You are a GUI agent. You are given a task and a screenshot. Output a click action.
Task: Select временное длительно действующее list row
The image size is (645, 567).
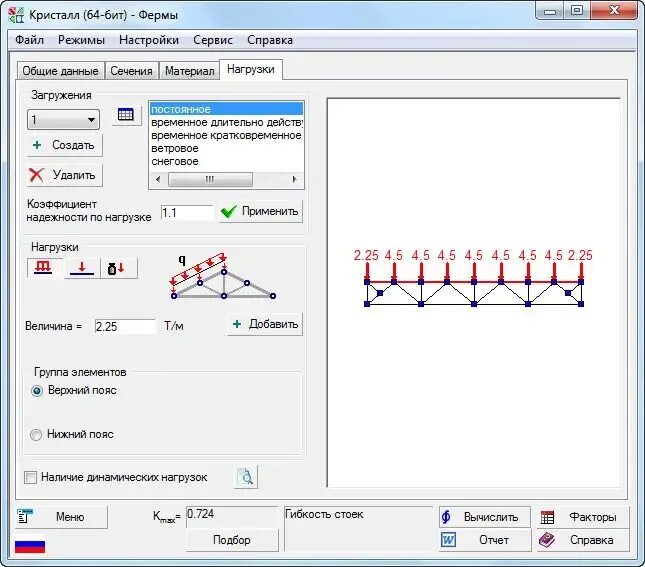[x=227, y=122]
